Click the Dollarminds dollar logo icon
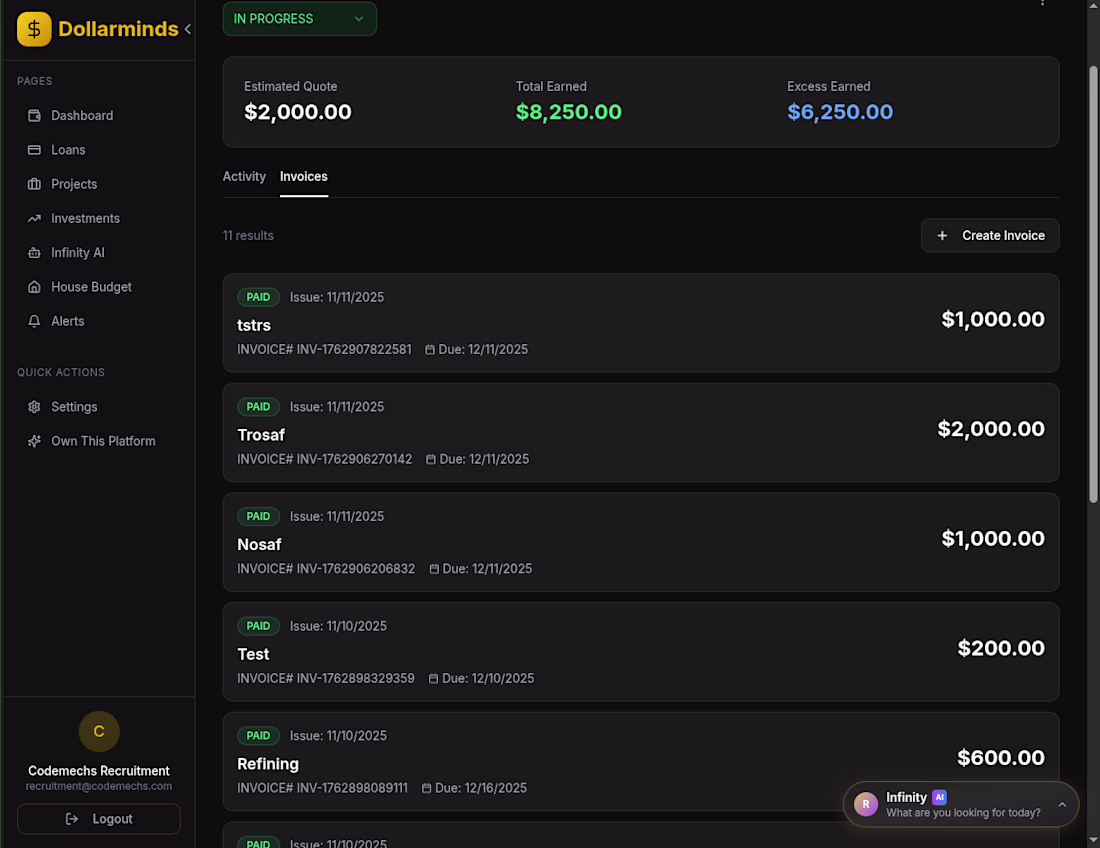 [34, 29]
